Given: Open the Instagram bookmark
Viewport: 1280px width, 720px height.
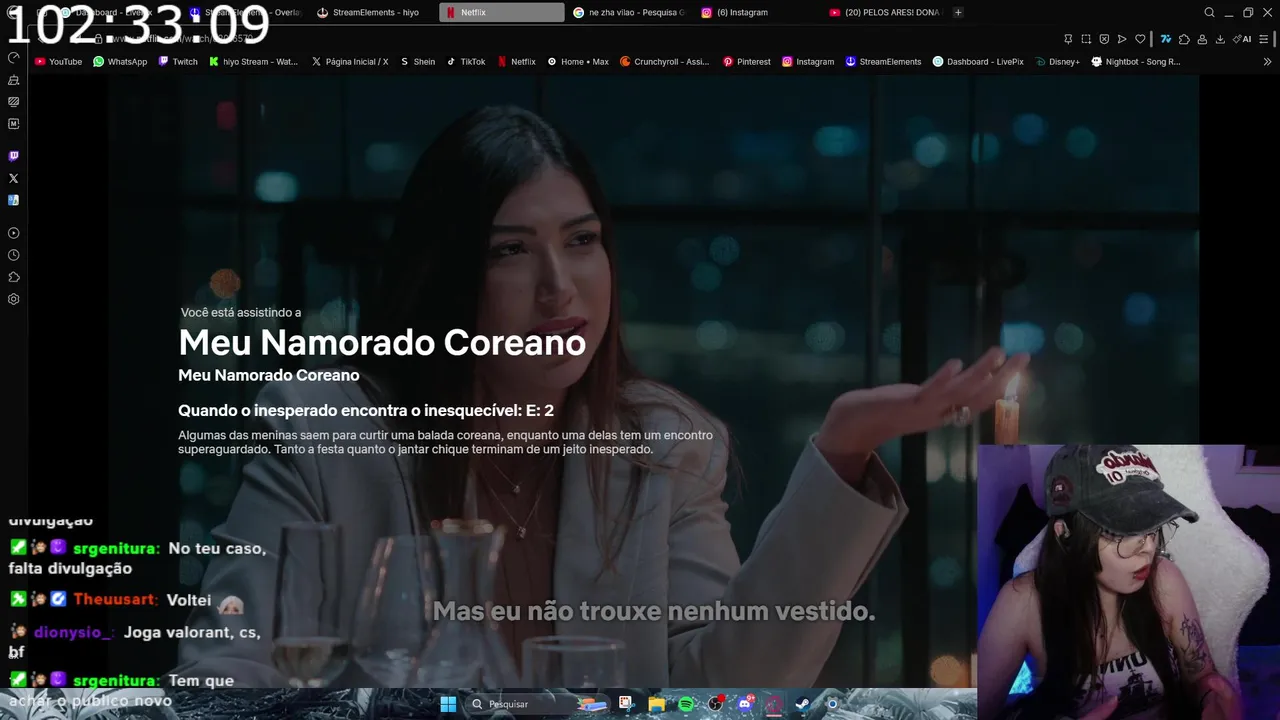Looking at the screenshot, I should pyautogui.click(x=807, y=61).
